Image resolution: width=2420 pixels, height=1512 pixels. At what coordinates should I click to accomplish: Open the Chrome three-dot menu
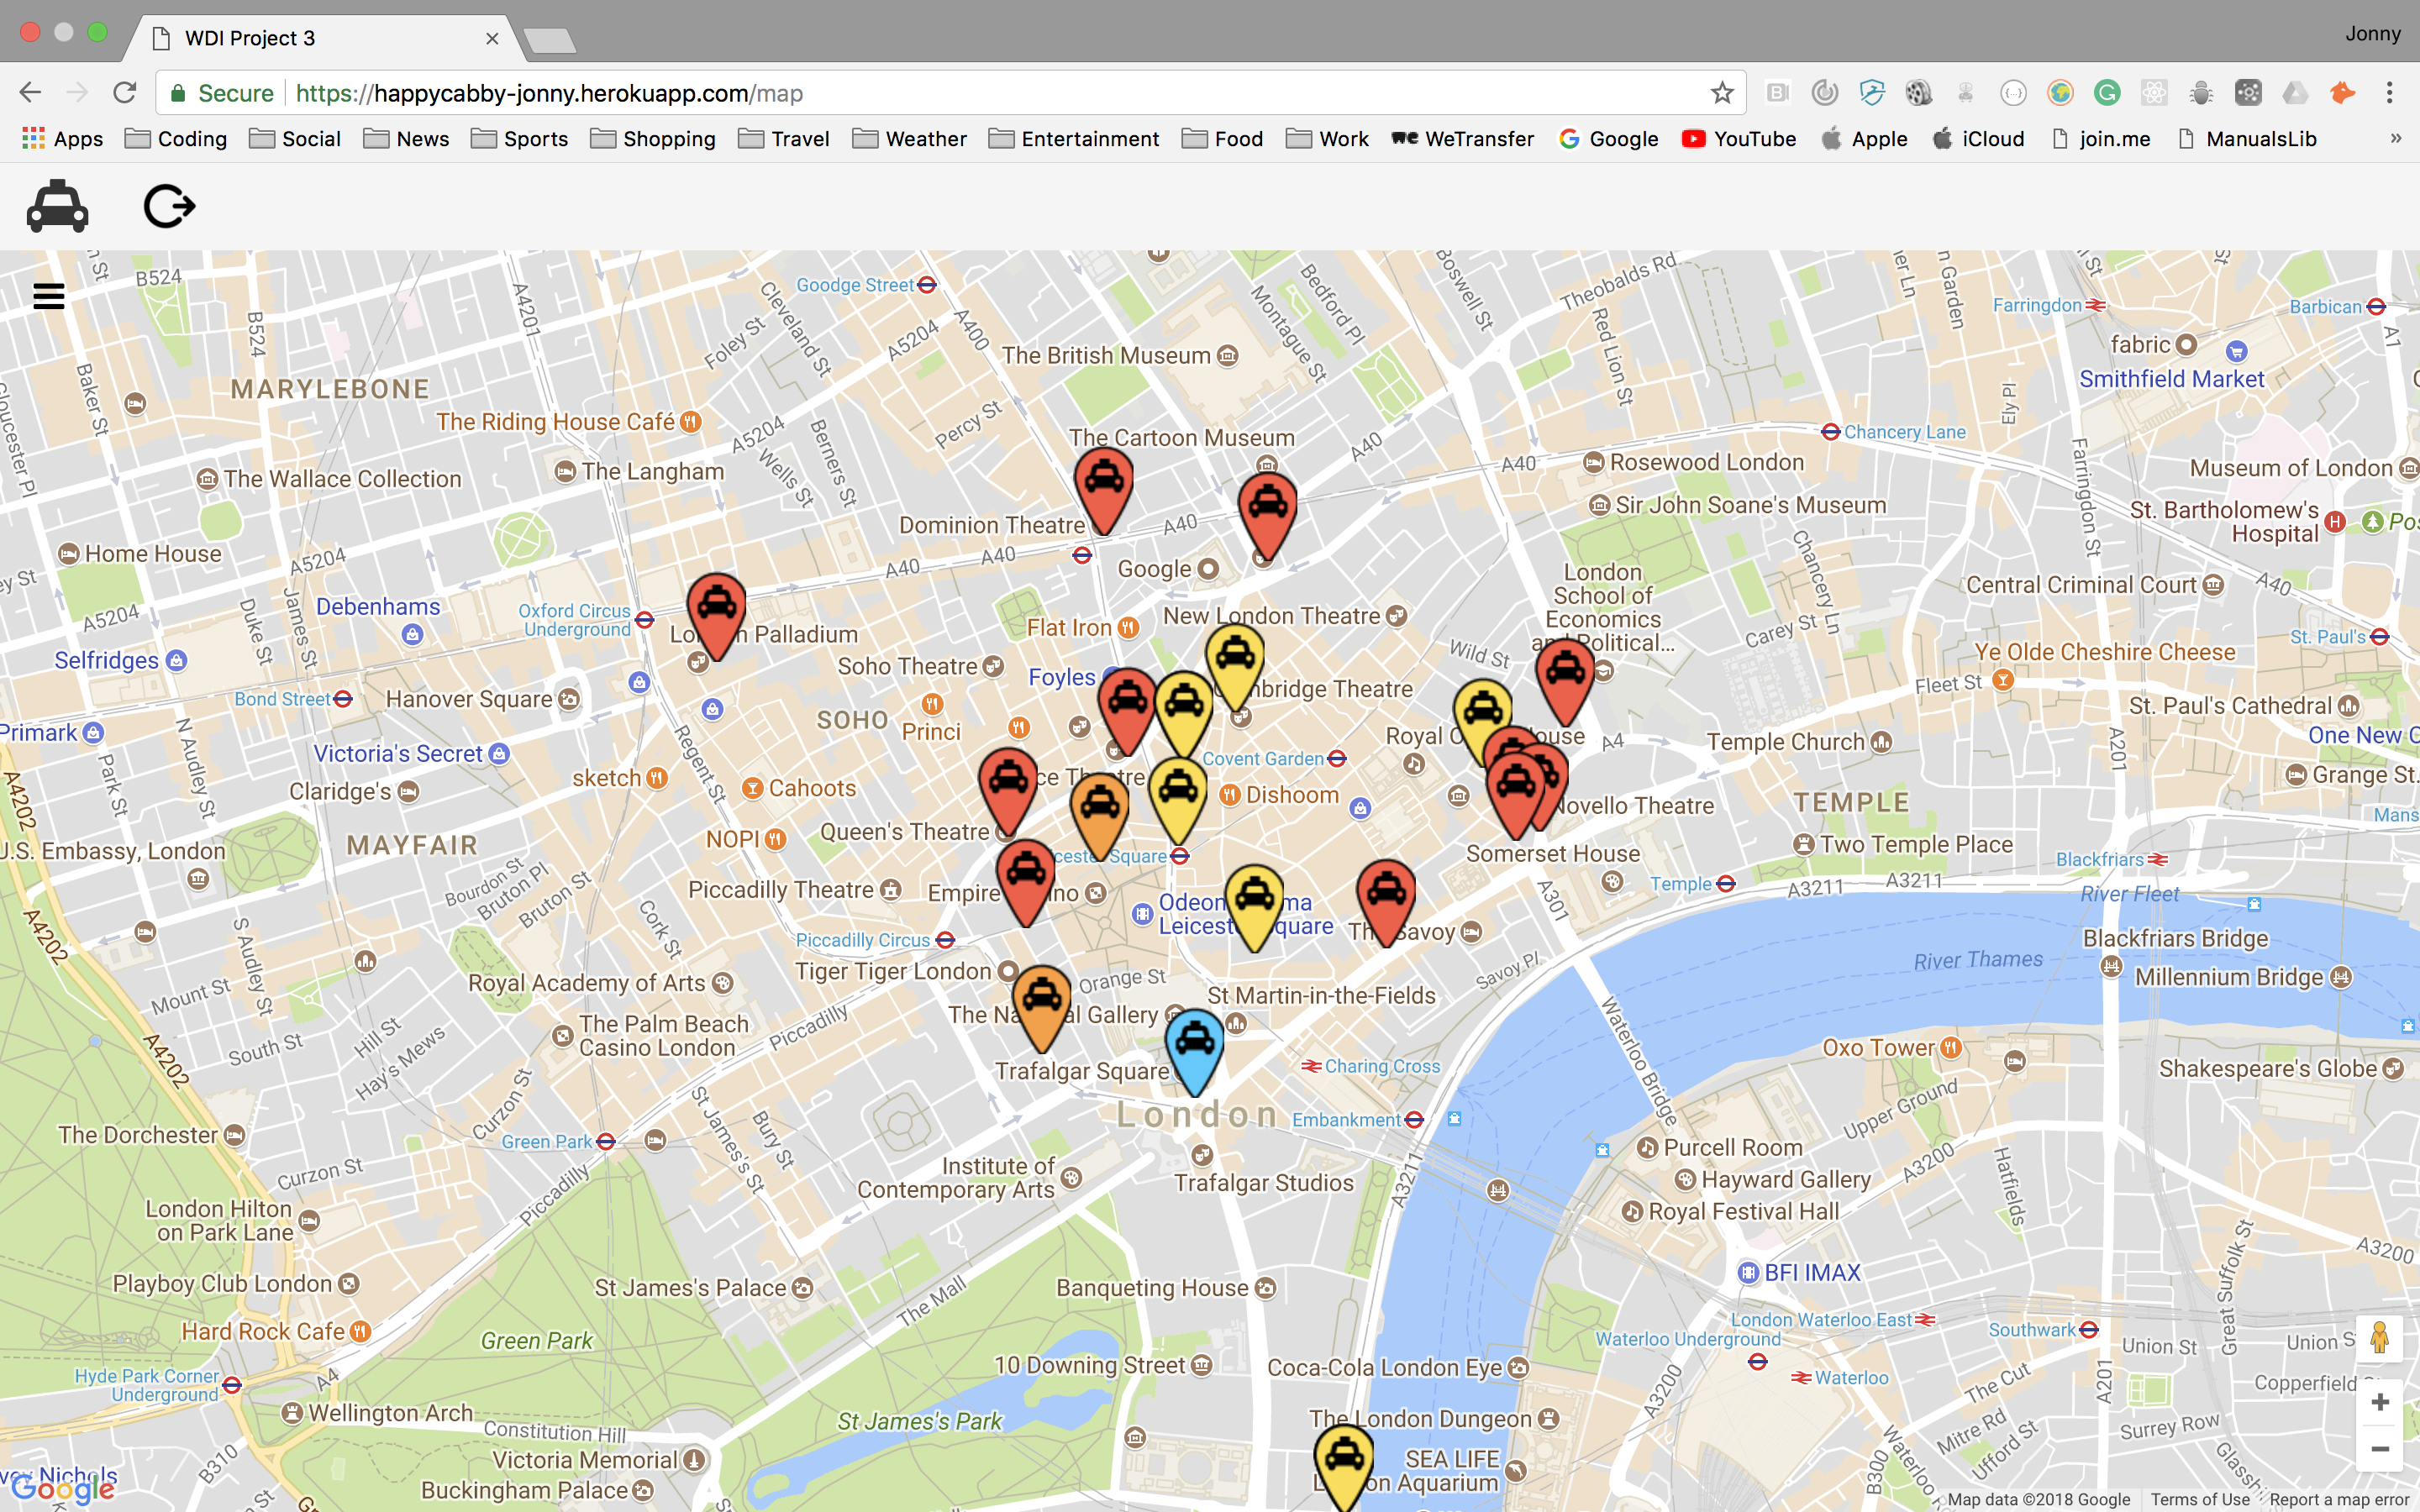pos(2389,93)
